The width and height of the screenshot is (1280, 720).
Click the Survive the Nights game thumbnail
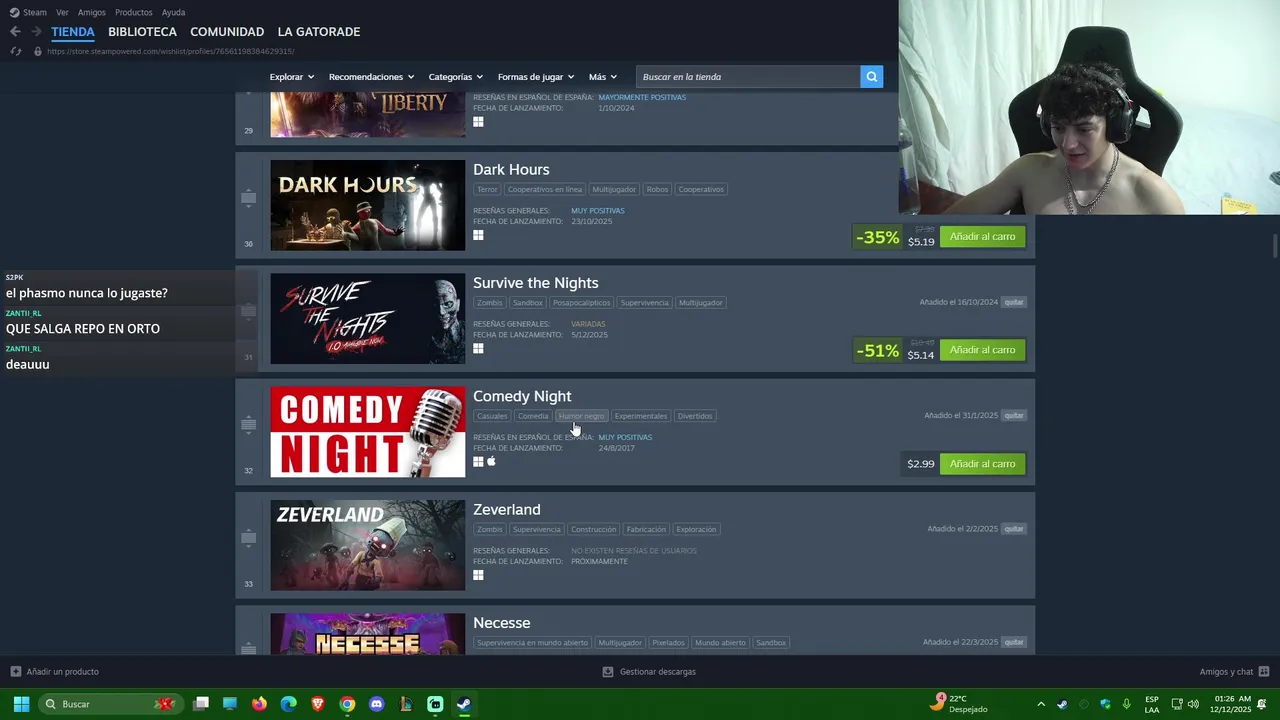[x=368, y=319]
